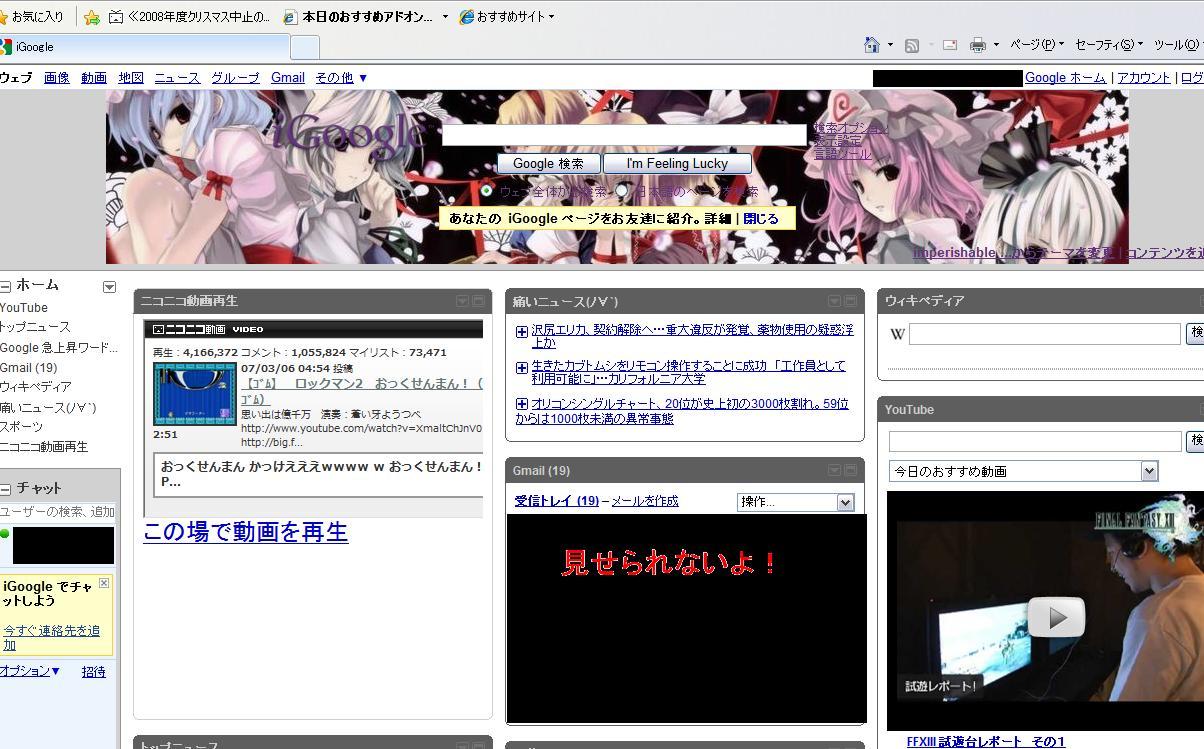Open menu icon of 痛いニュース gadget

(834, 301)
